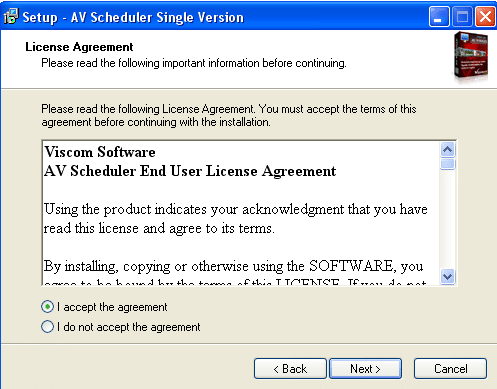Continue installation with the Next button
The height and width of the screenshot is (389, 497).
pyautogui.click(x=365, y=369)
